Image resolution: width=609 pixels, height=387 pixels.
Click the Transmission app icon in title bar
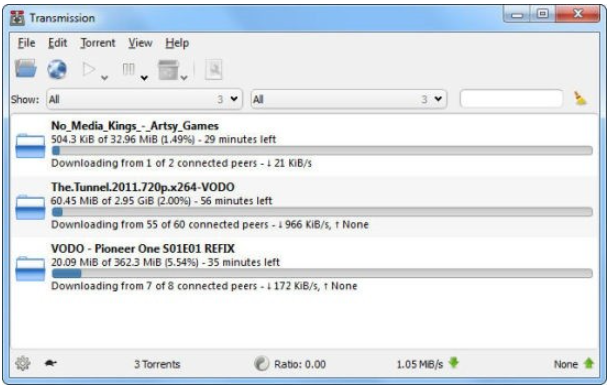(x=17, y=18)
